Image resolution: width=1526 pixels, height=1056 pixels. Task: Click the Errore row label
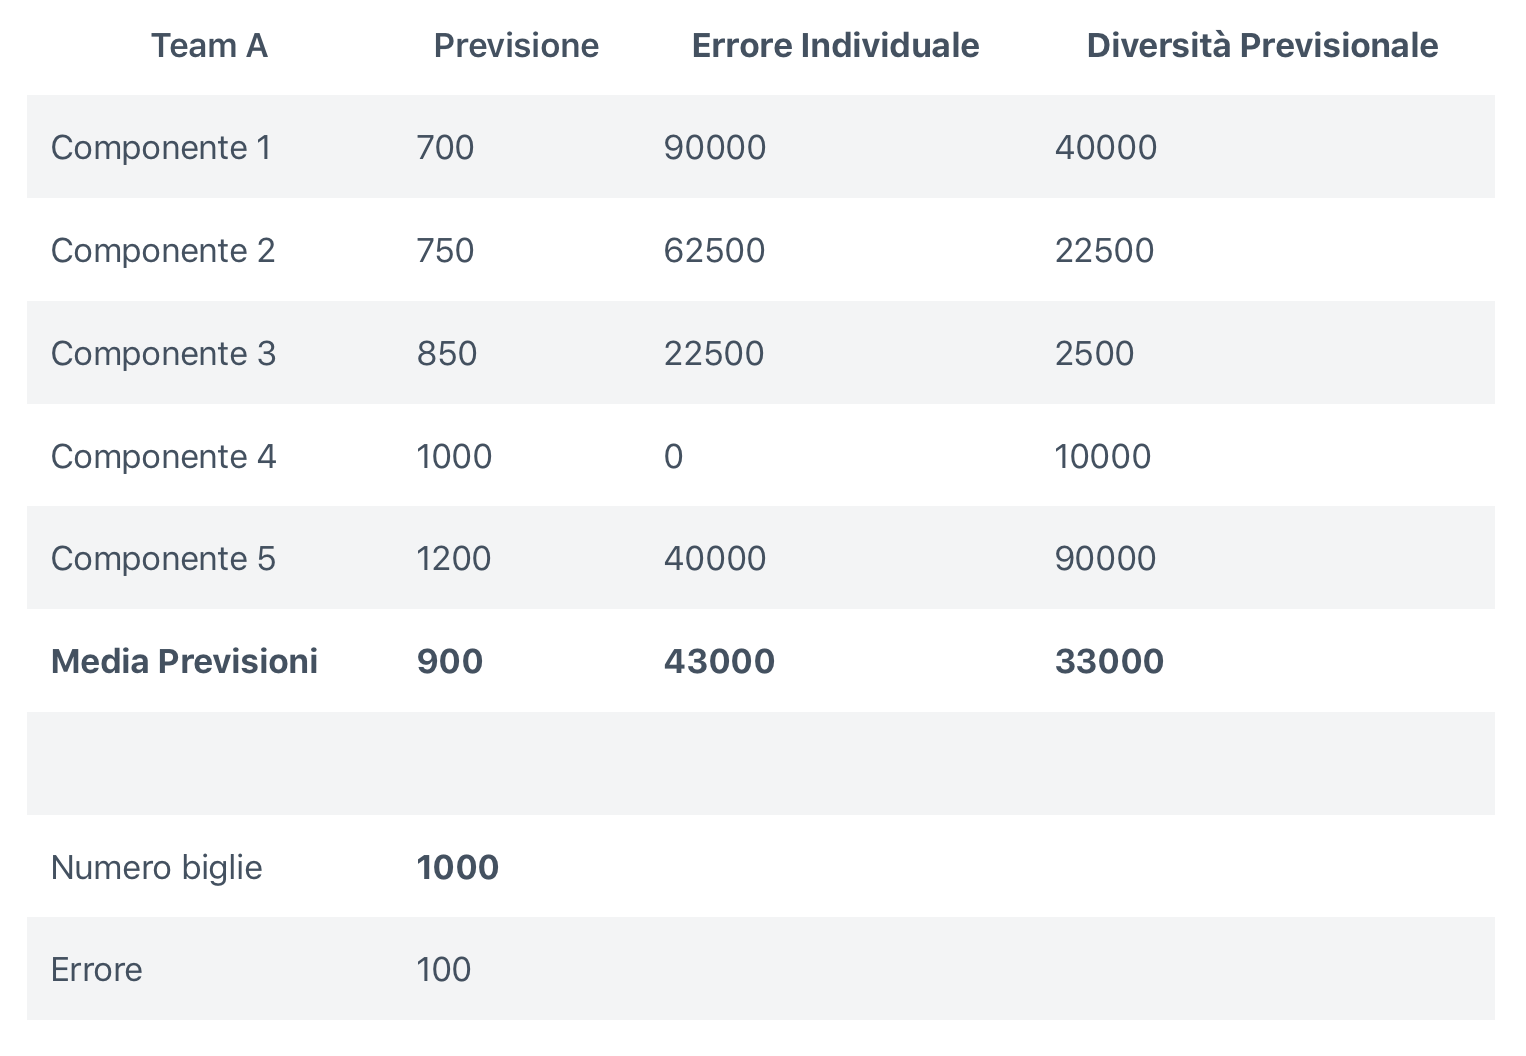(x=96, y=970)
